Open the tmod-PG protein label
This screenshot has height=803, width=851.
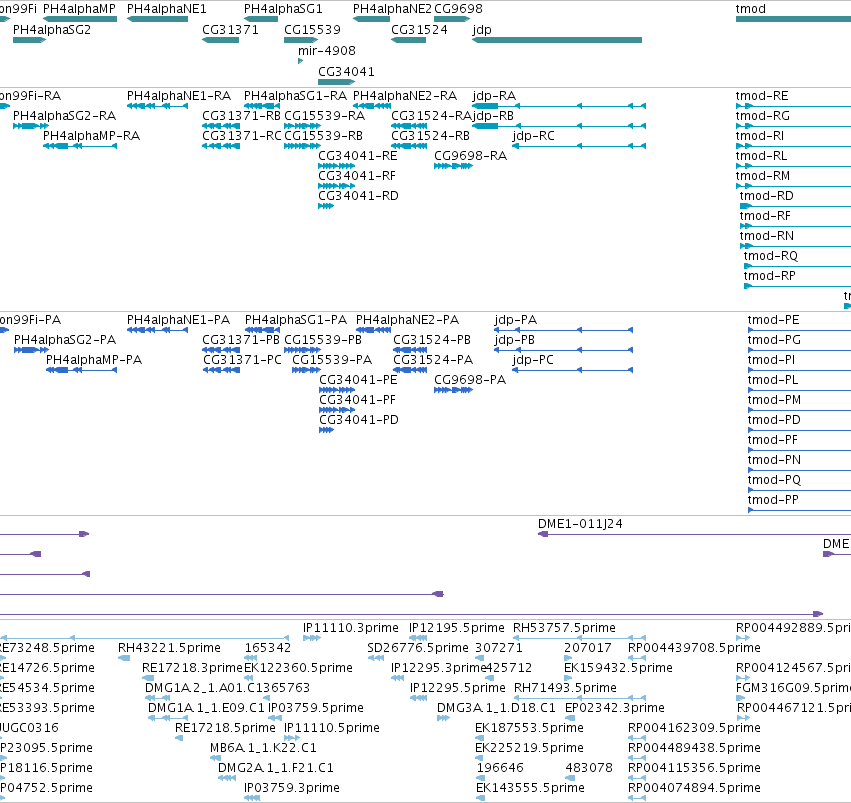click(x=774, y=340)
